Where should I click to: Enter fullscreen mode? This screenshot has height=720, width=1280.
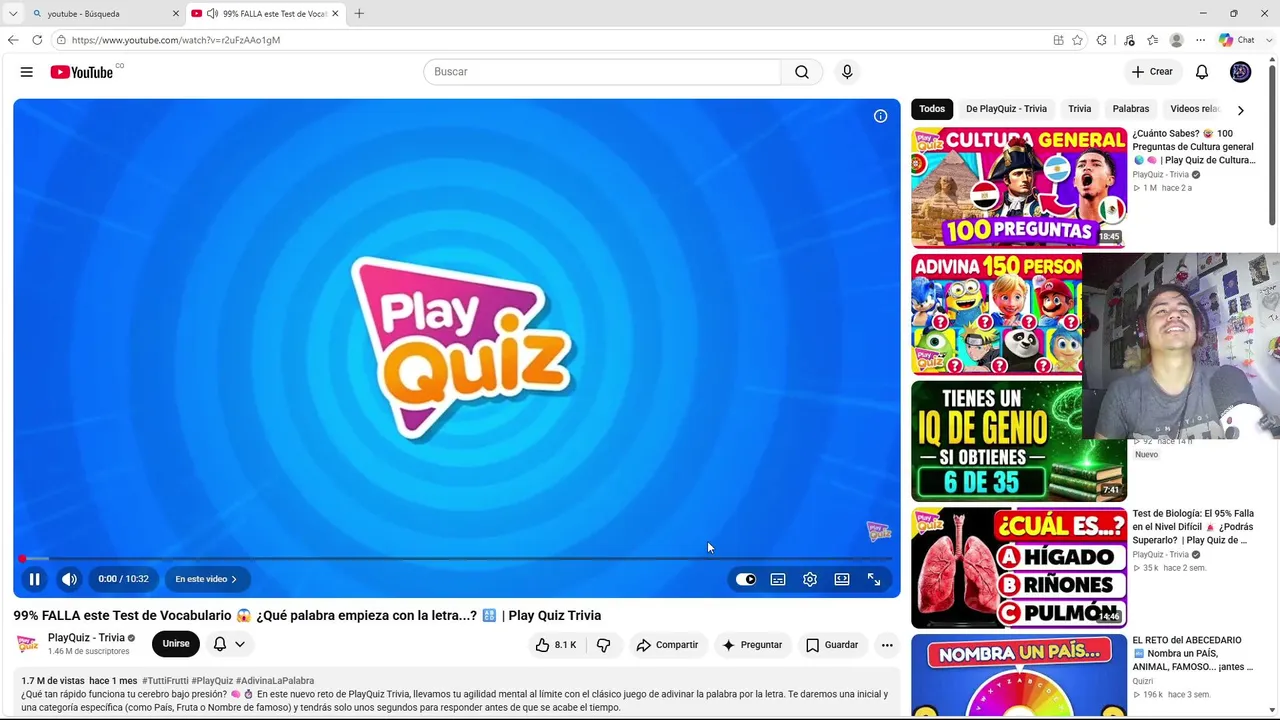pyautogui.click(x=874, y=579)
